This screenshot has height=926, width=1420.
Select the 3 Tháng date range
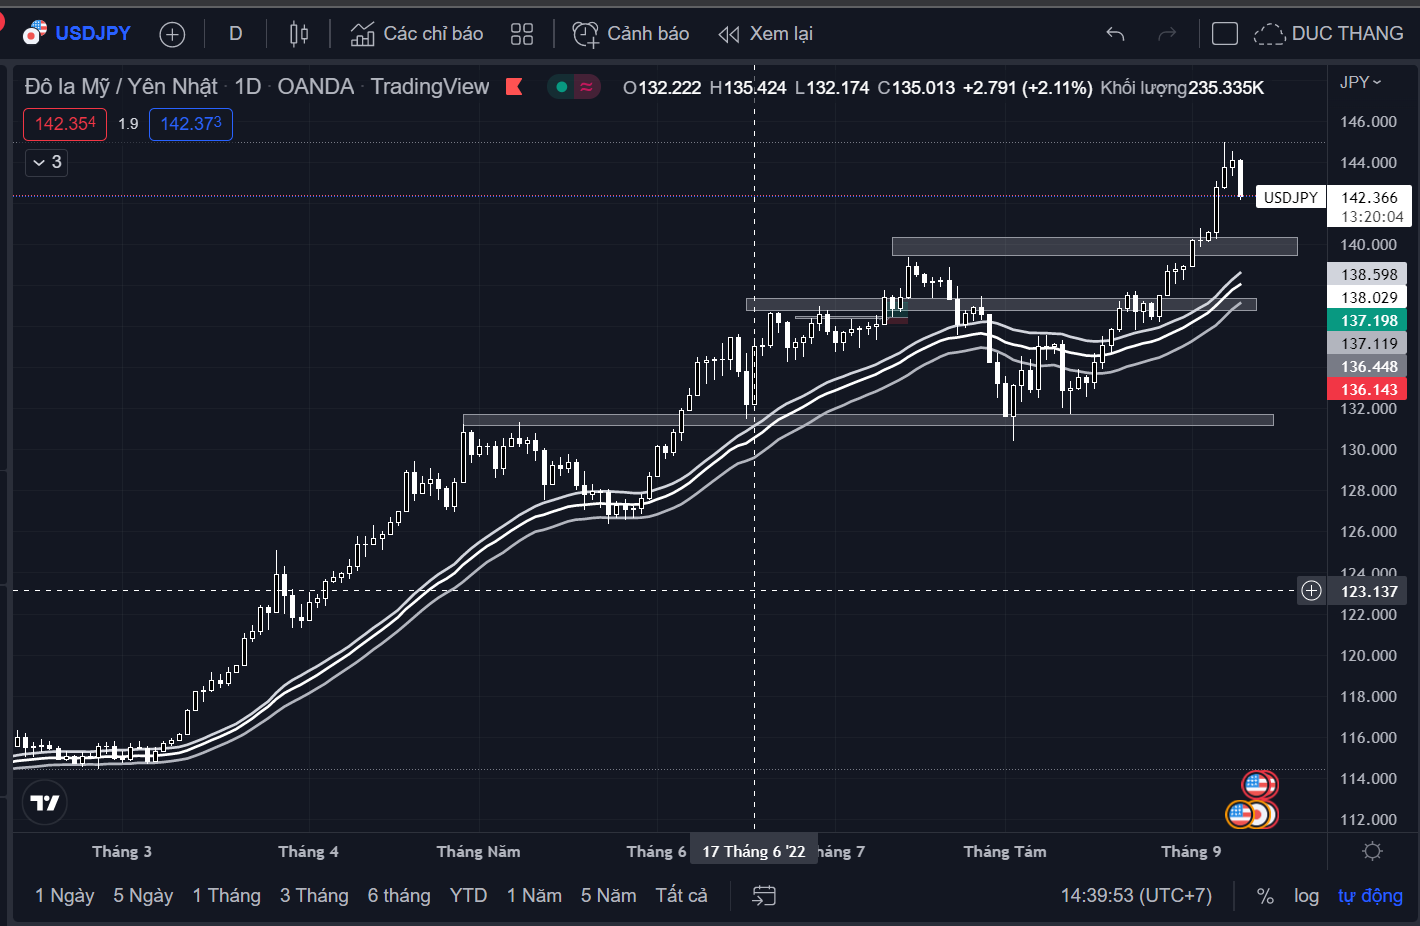(314, 895)
